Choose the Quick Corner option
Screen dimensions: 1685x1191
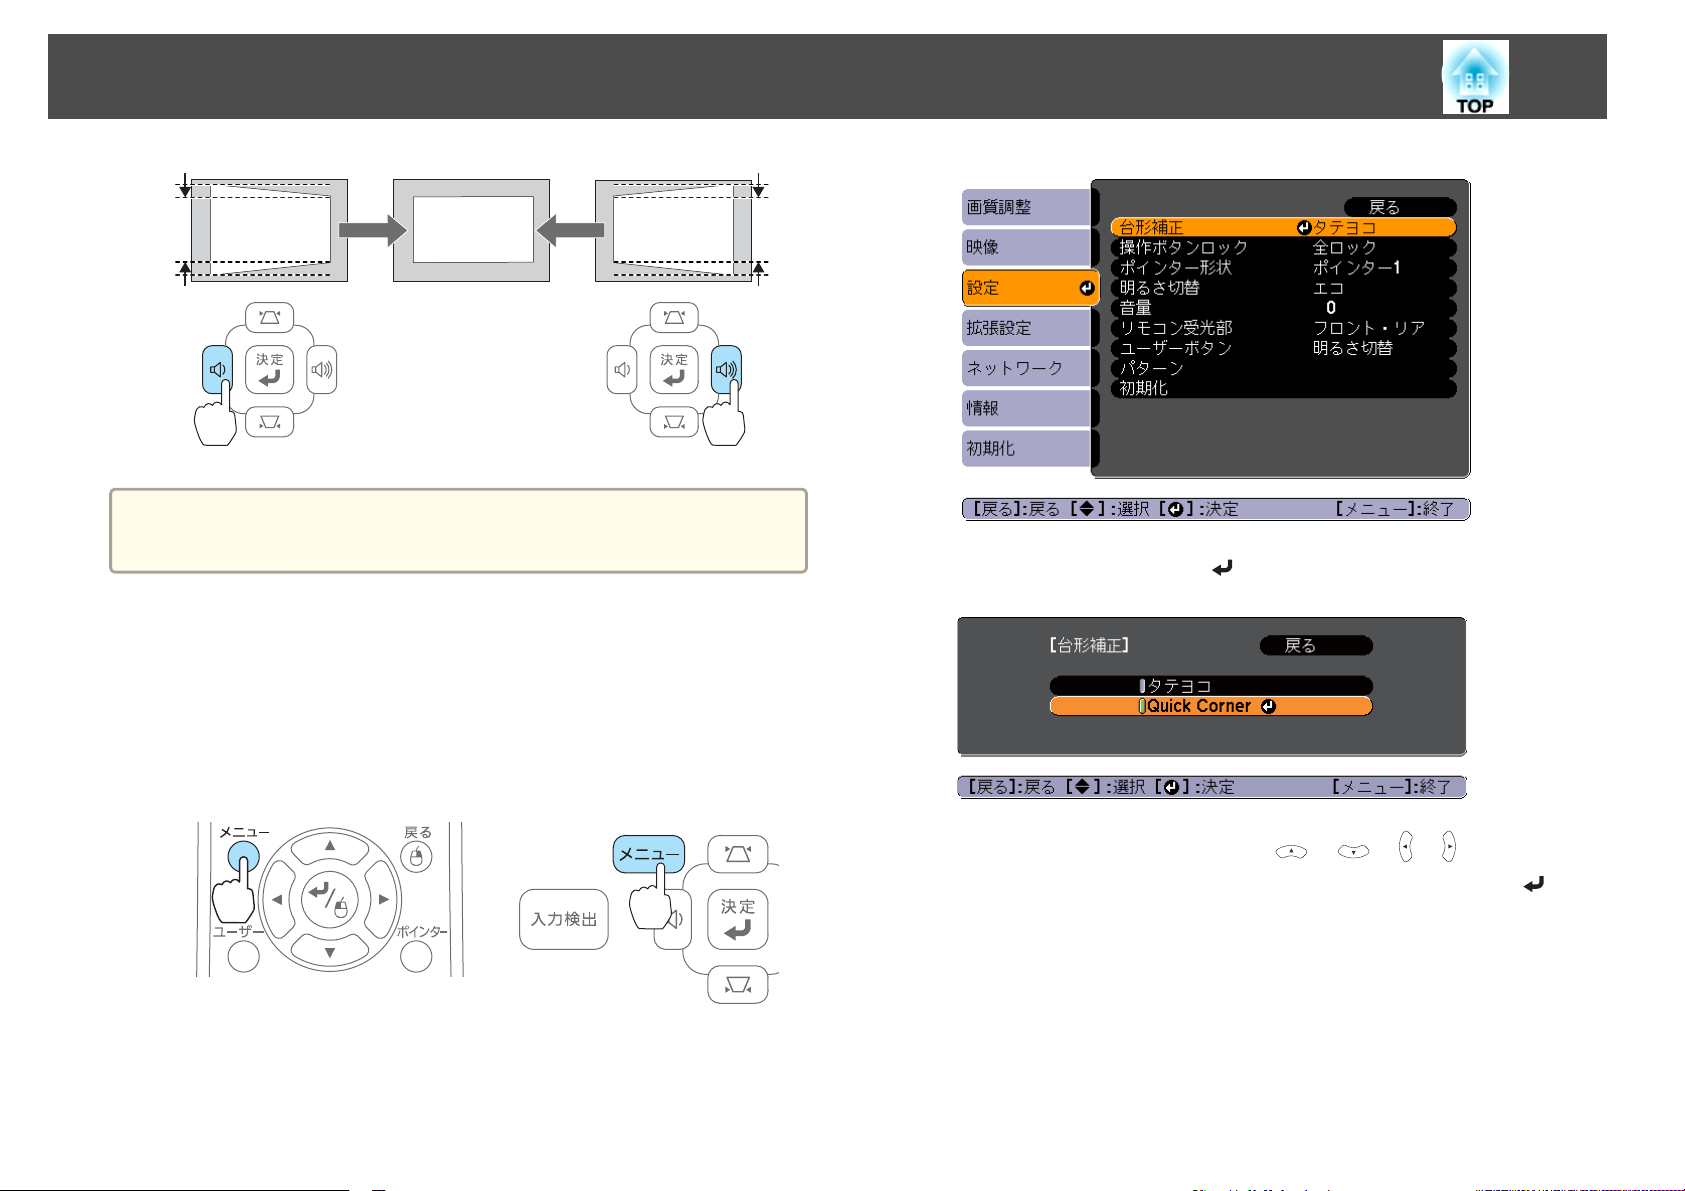(1211, 706)
